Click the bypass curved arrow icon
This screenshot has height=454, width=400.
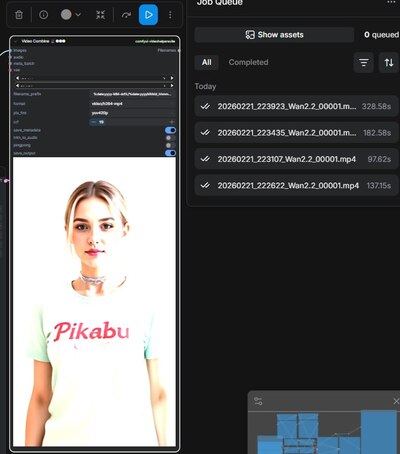126,15
